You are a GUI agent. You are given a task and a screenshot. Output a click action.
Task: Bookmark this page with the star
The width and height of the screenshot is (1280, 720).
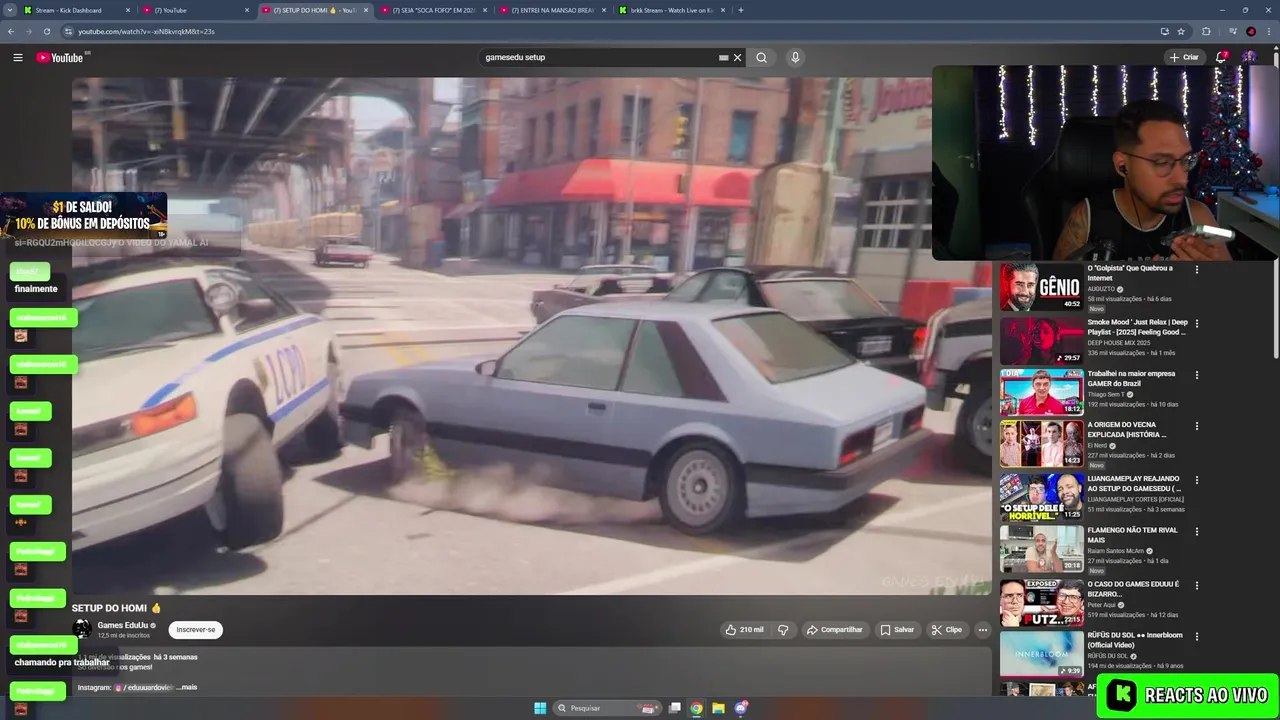1181,31
